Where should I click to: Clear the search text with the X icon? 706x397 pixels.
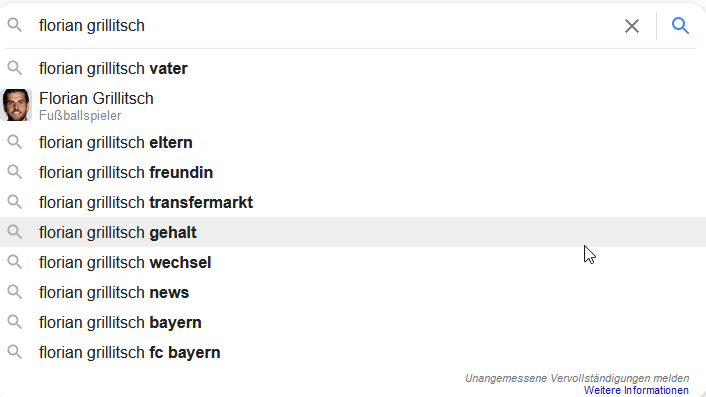[632, 26]
